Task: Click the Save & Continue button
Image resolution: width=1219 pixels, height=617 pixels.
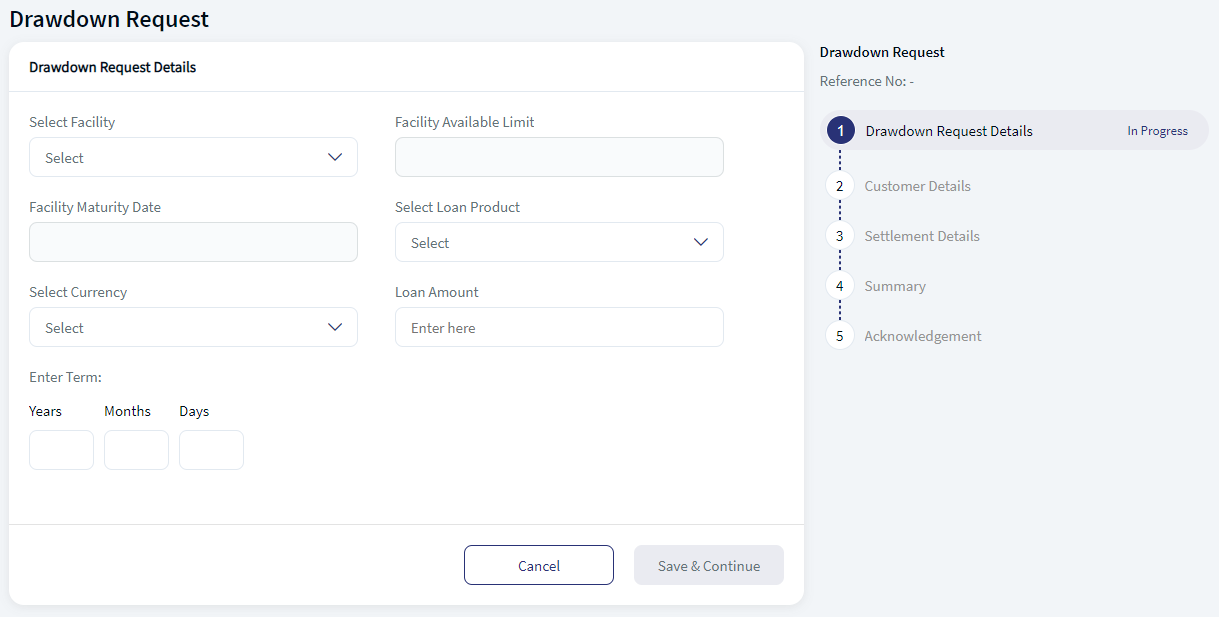Action: pyautogui.click(x=709, y=565)
